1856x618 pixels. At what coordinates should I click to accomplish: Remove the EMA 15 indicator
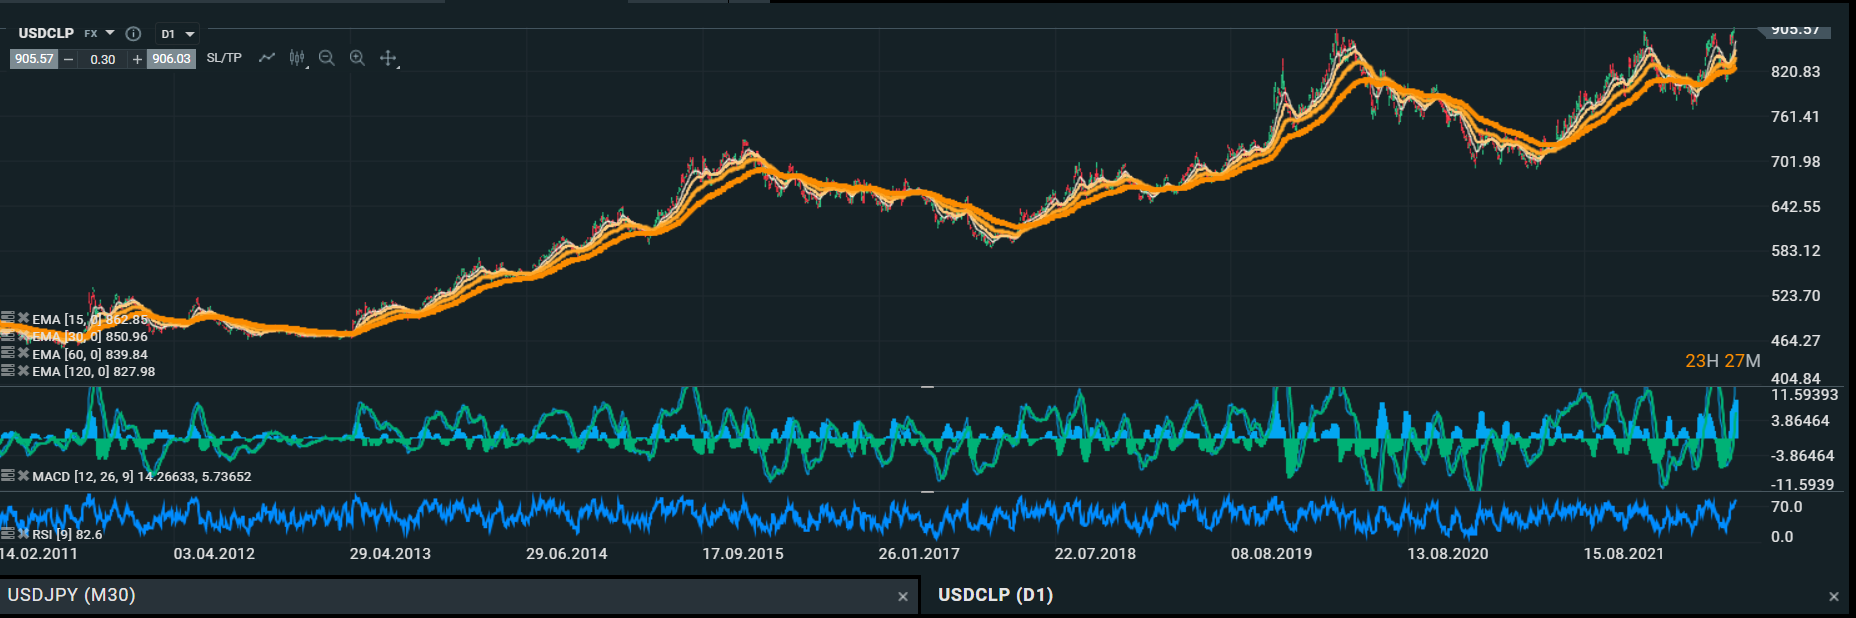tap(23, 319)
